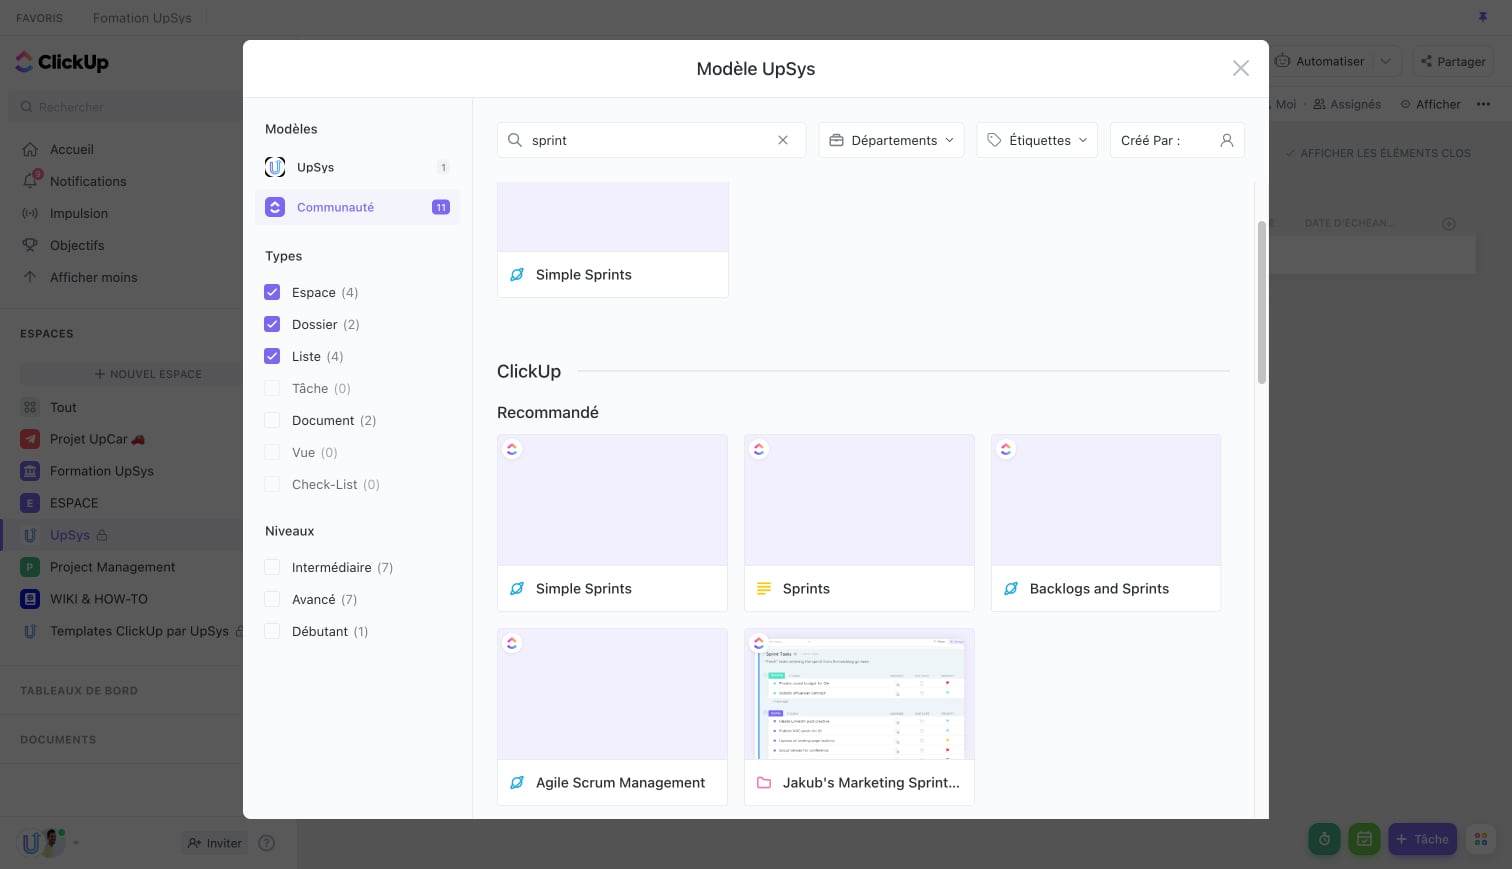Clear the sprint search text
Viewport: 1512px width, 869px height.
pos(783,140)
